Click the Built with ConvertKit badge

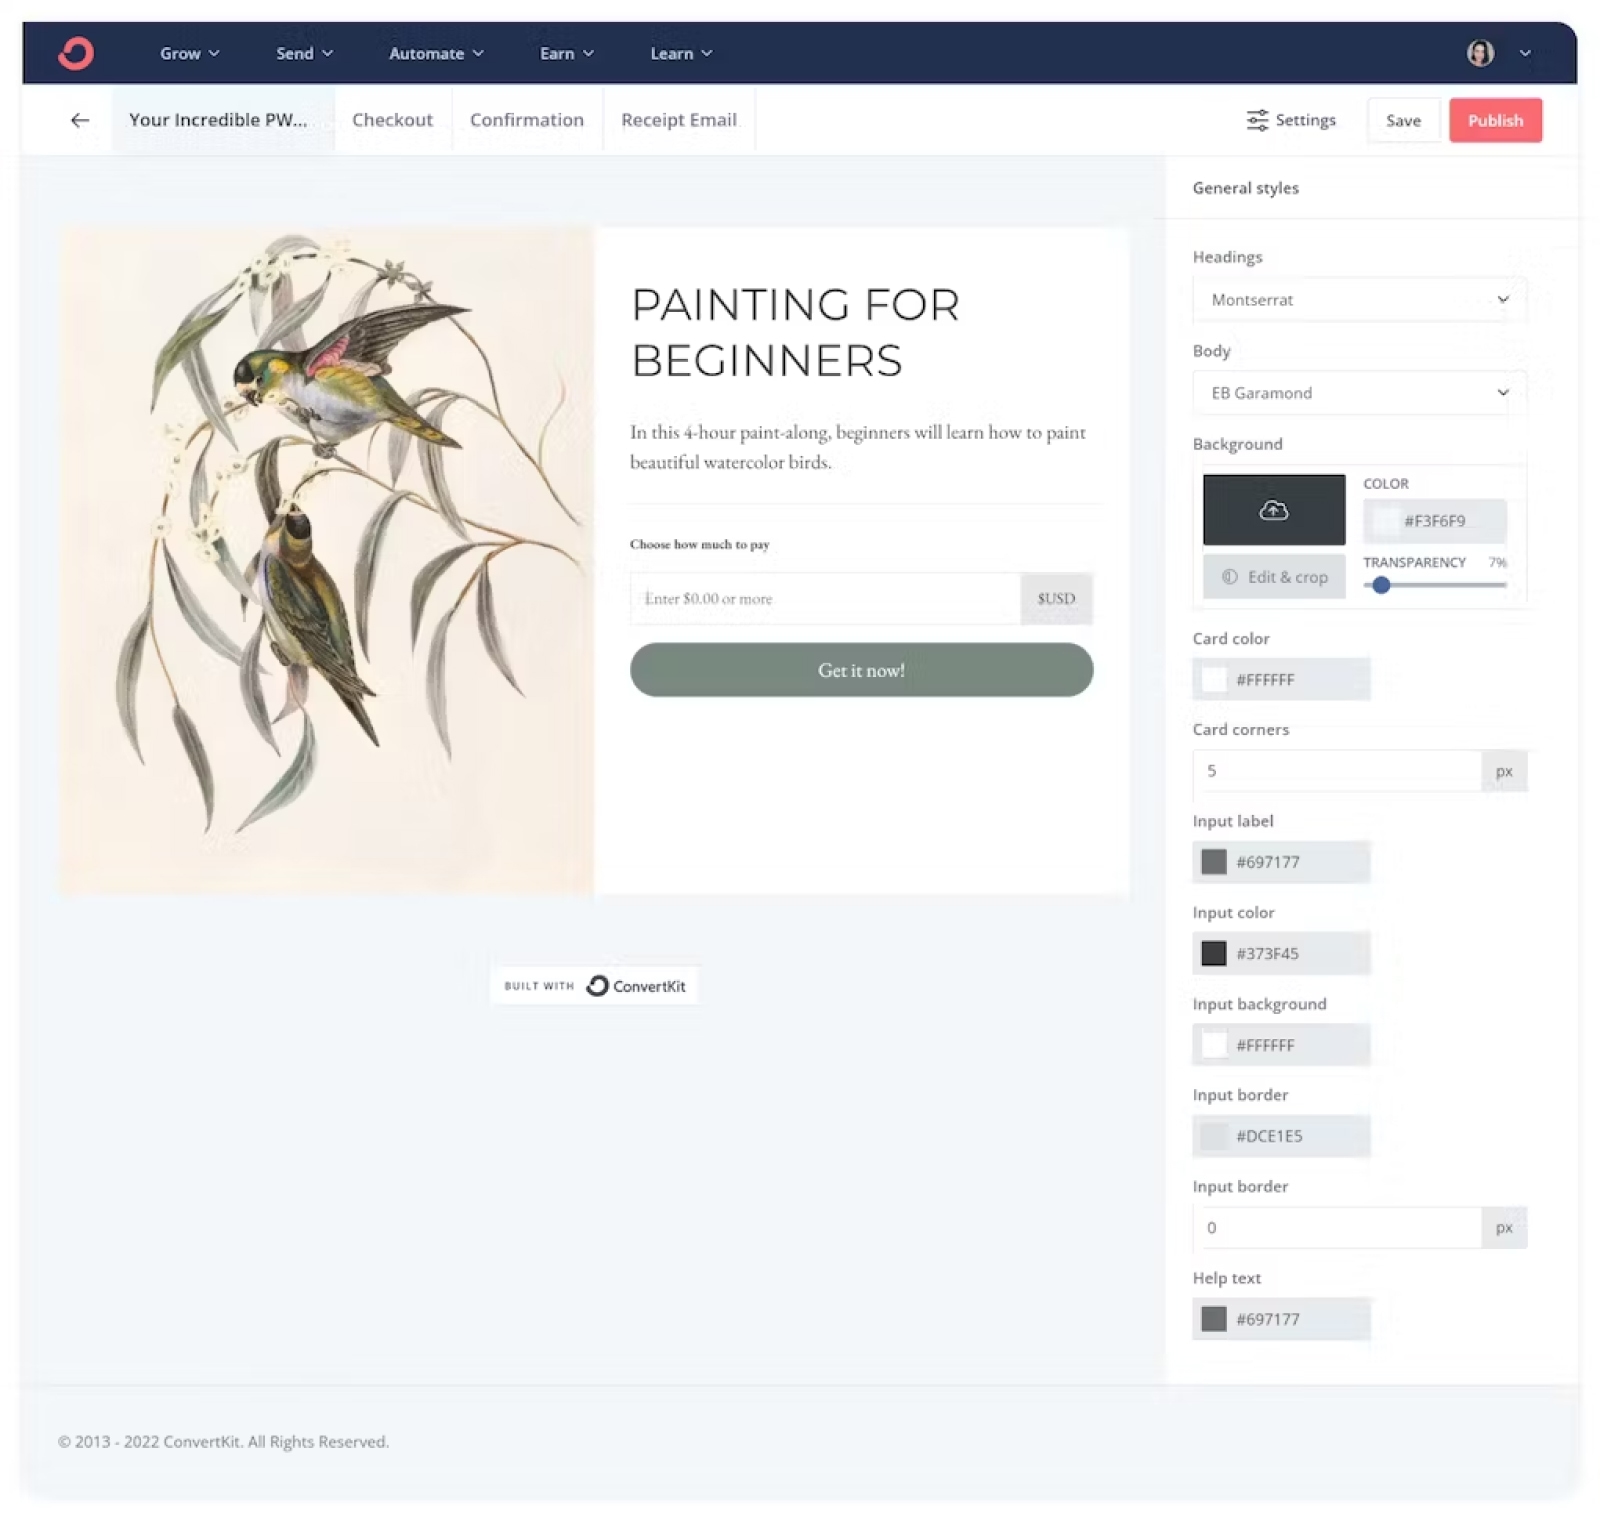pyautogui.click(x=594, y=986)
